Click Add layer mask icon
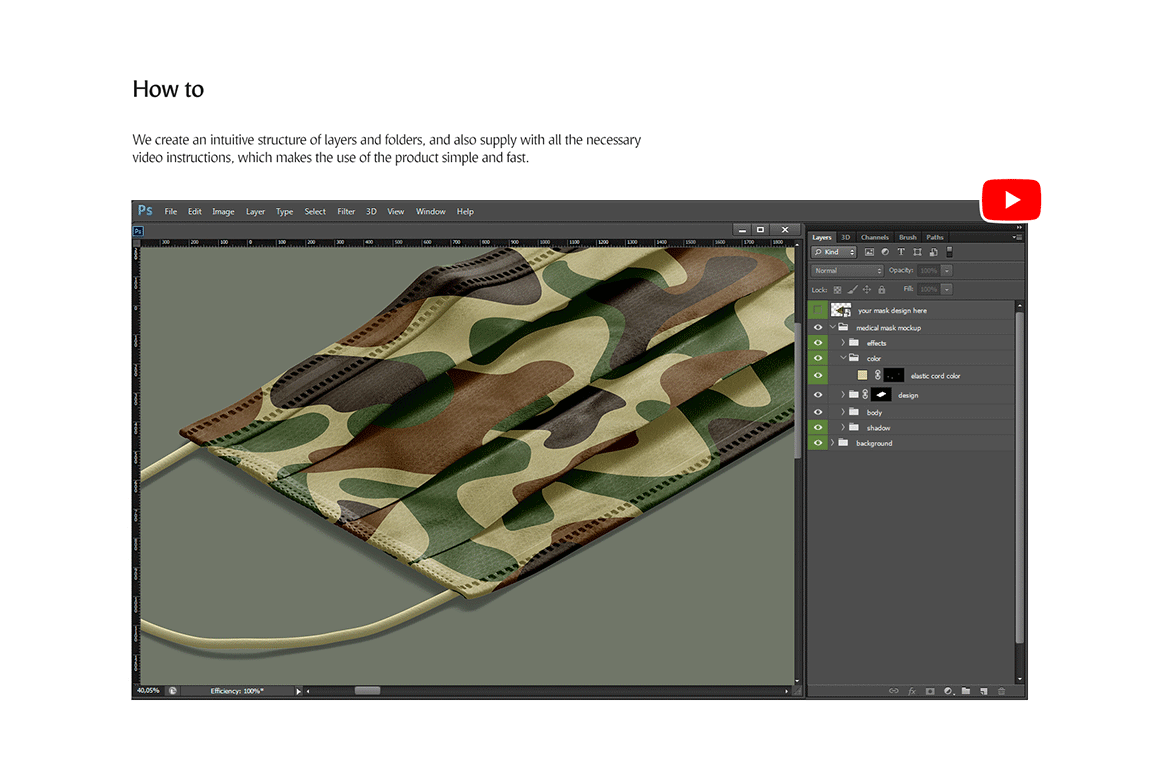1160x774 pixels. (930, 691)
